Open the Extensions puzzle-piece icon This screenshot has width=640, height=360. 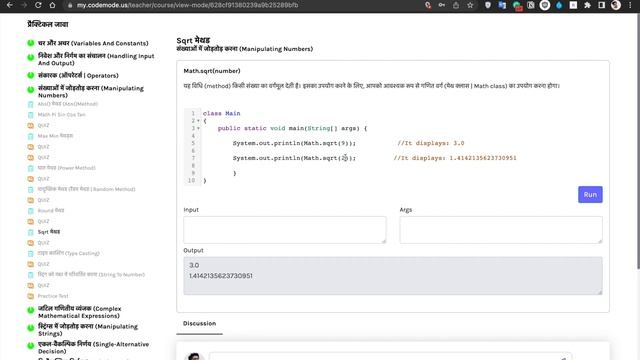coord(587,5)
